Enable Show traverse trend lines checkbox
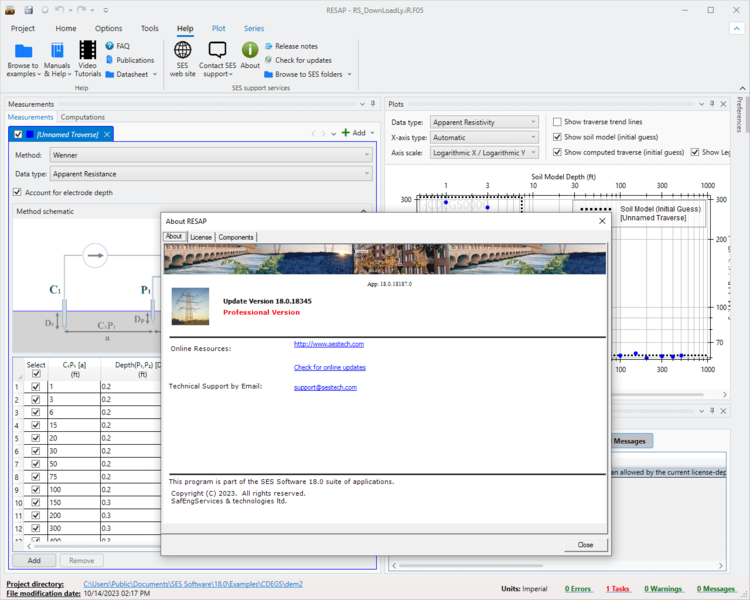The height and width of the screenshot is (600, 750). pos(557,122)
